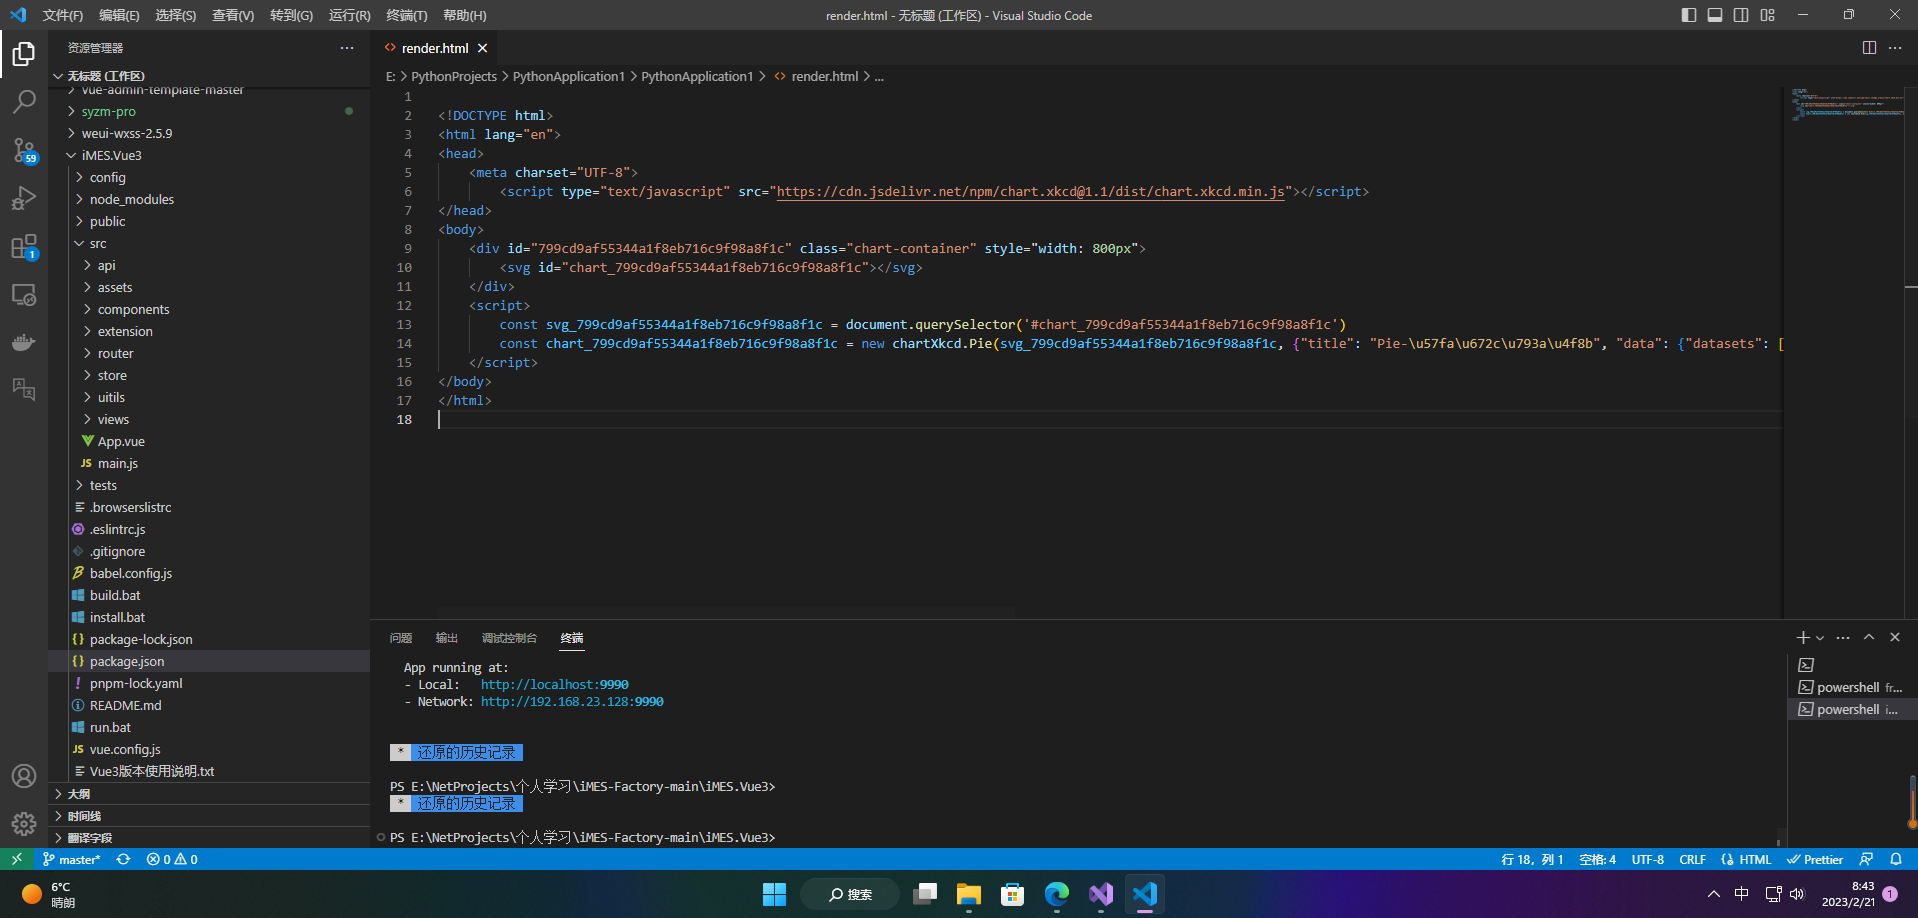1918x918 pixels.
Task: Split the editor to the right
Action: (1868, 48)
